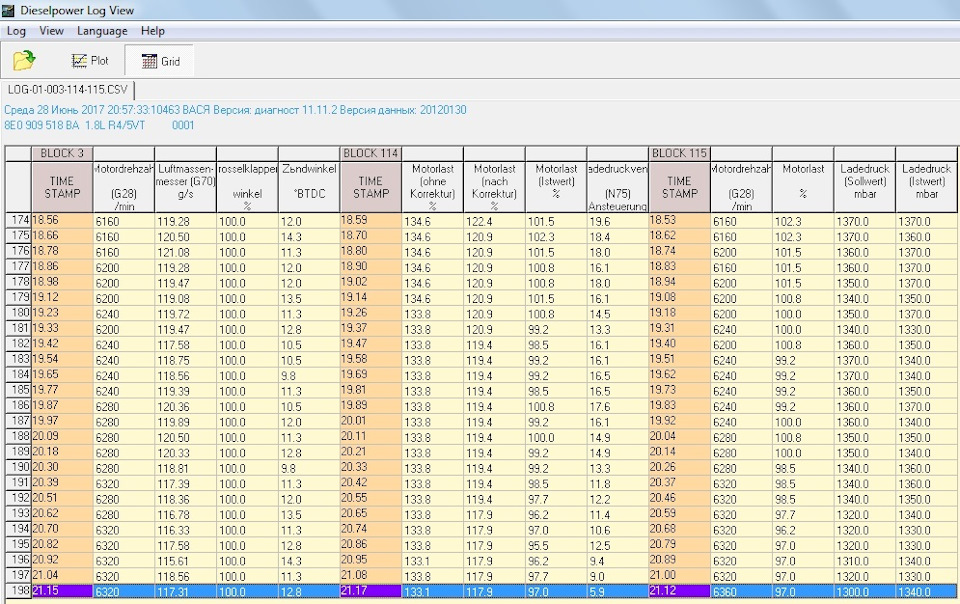
Task: Click the Motorlast (ohne Korrektur) column header
Action: [433, 186]
